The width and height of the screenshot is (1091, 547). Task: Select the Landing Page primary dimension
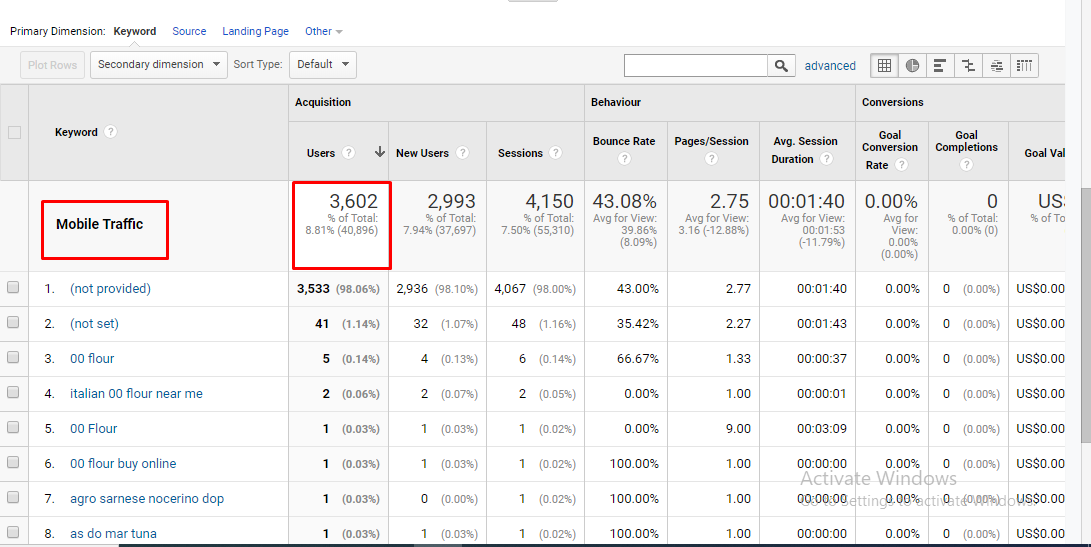(x=255, y=31)
